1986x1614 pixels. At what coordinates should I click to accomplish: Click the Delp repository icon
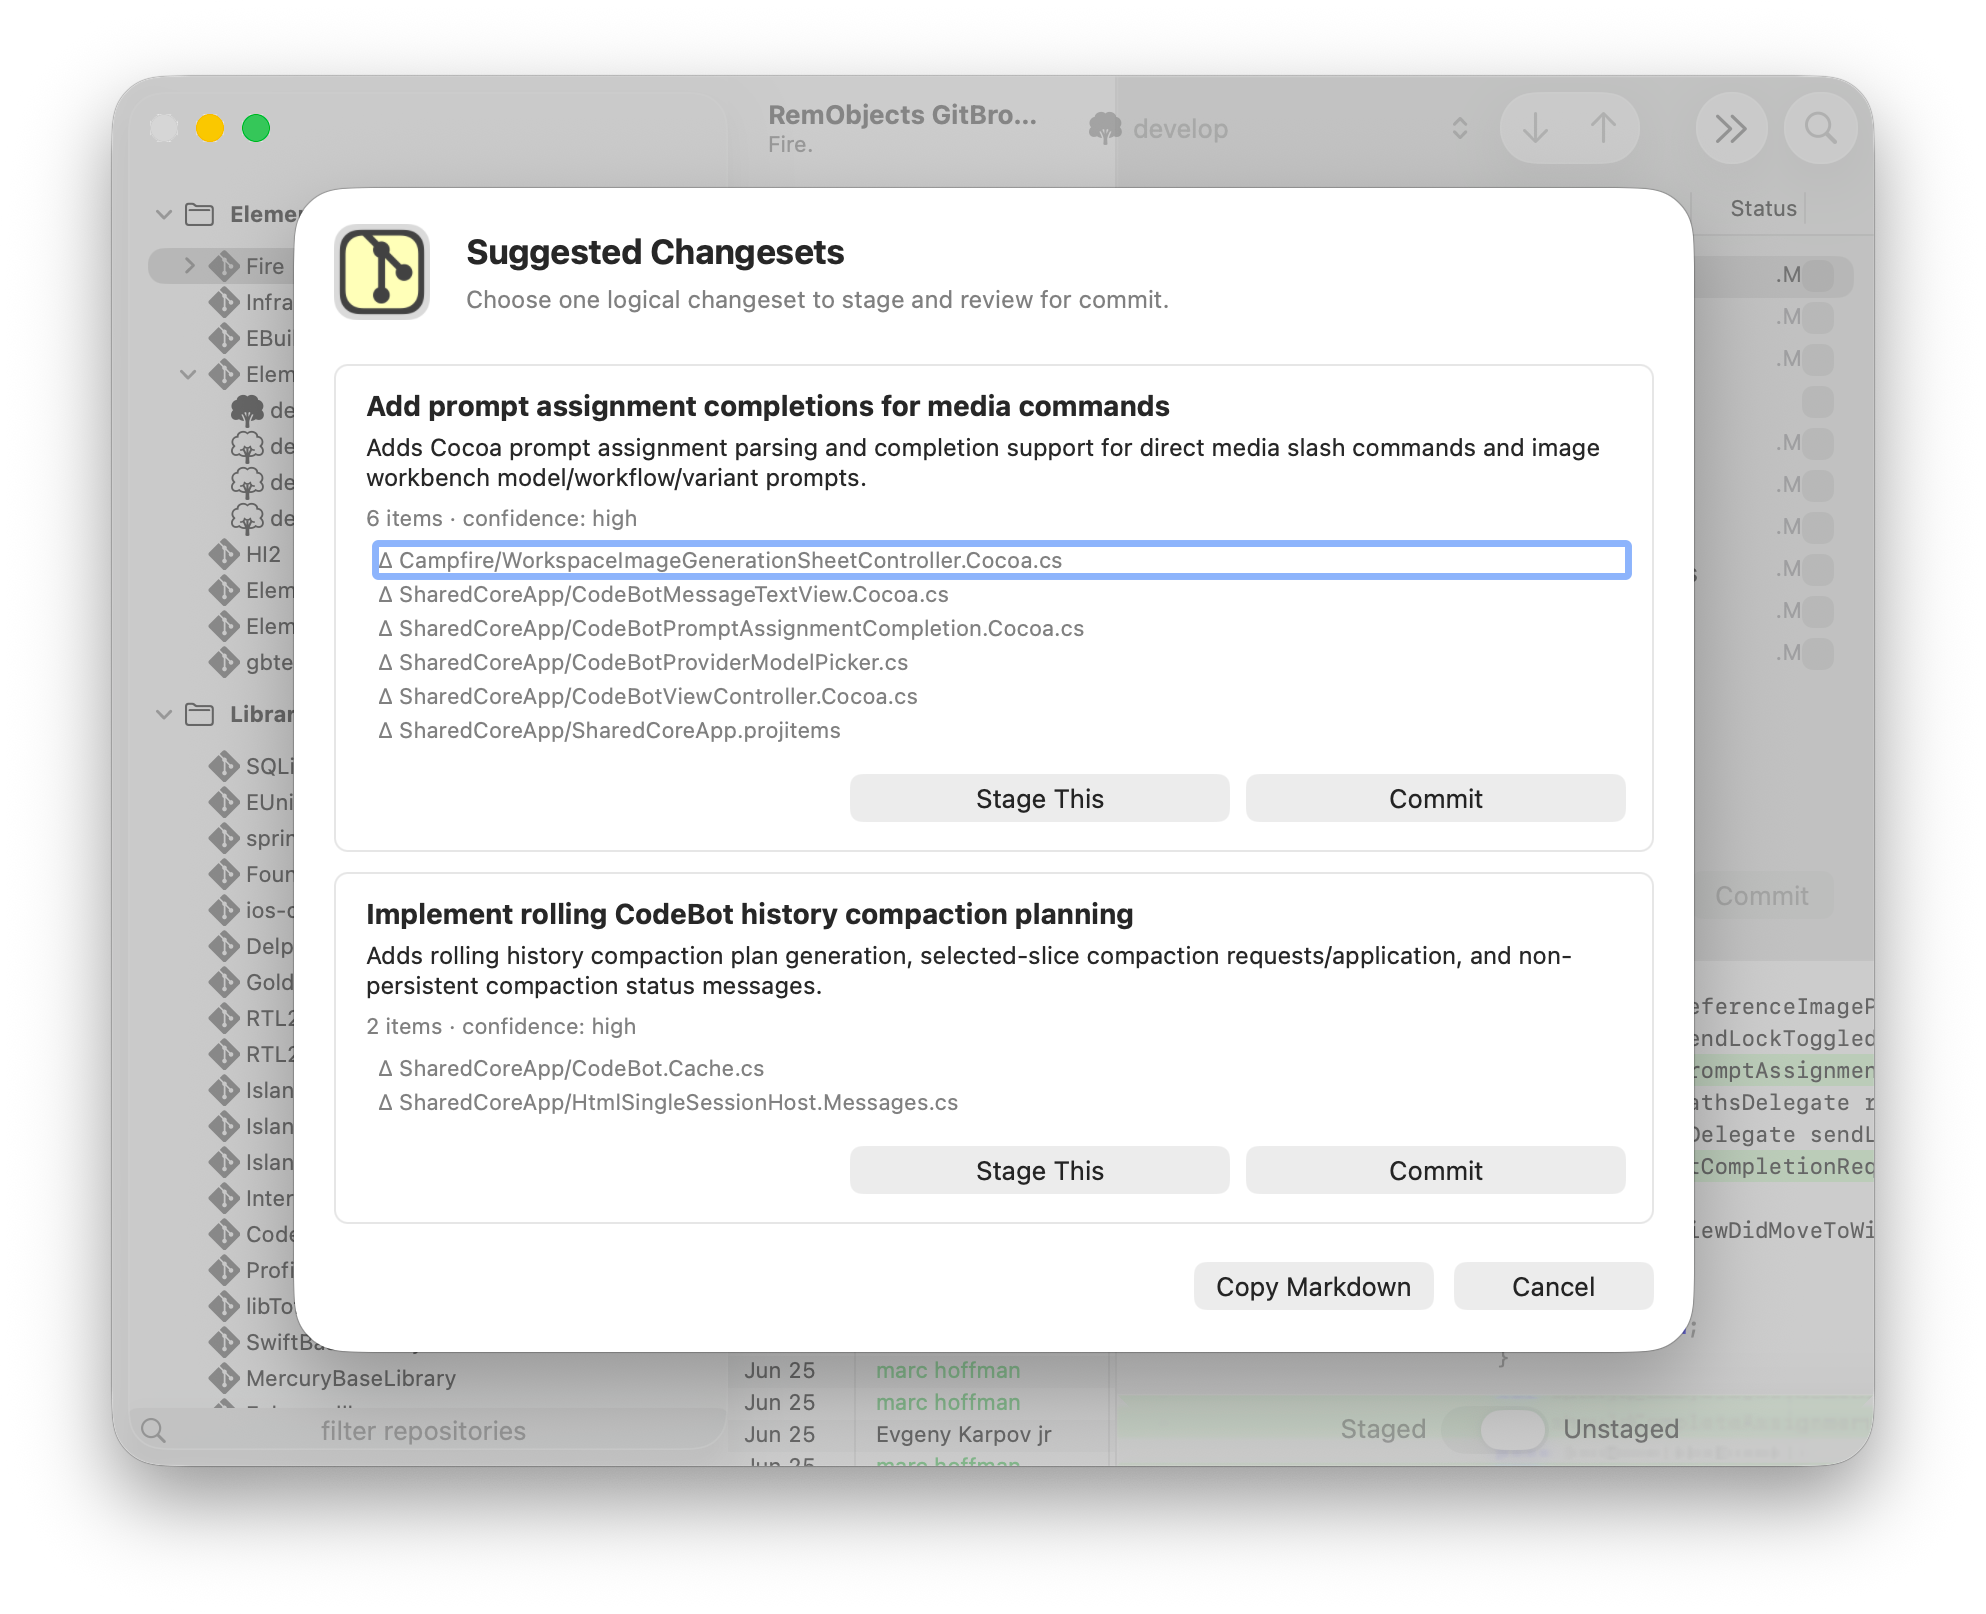(x=224, y=946)
